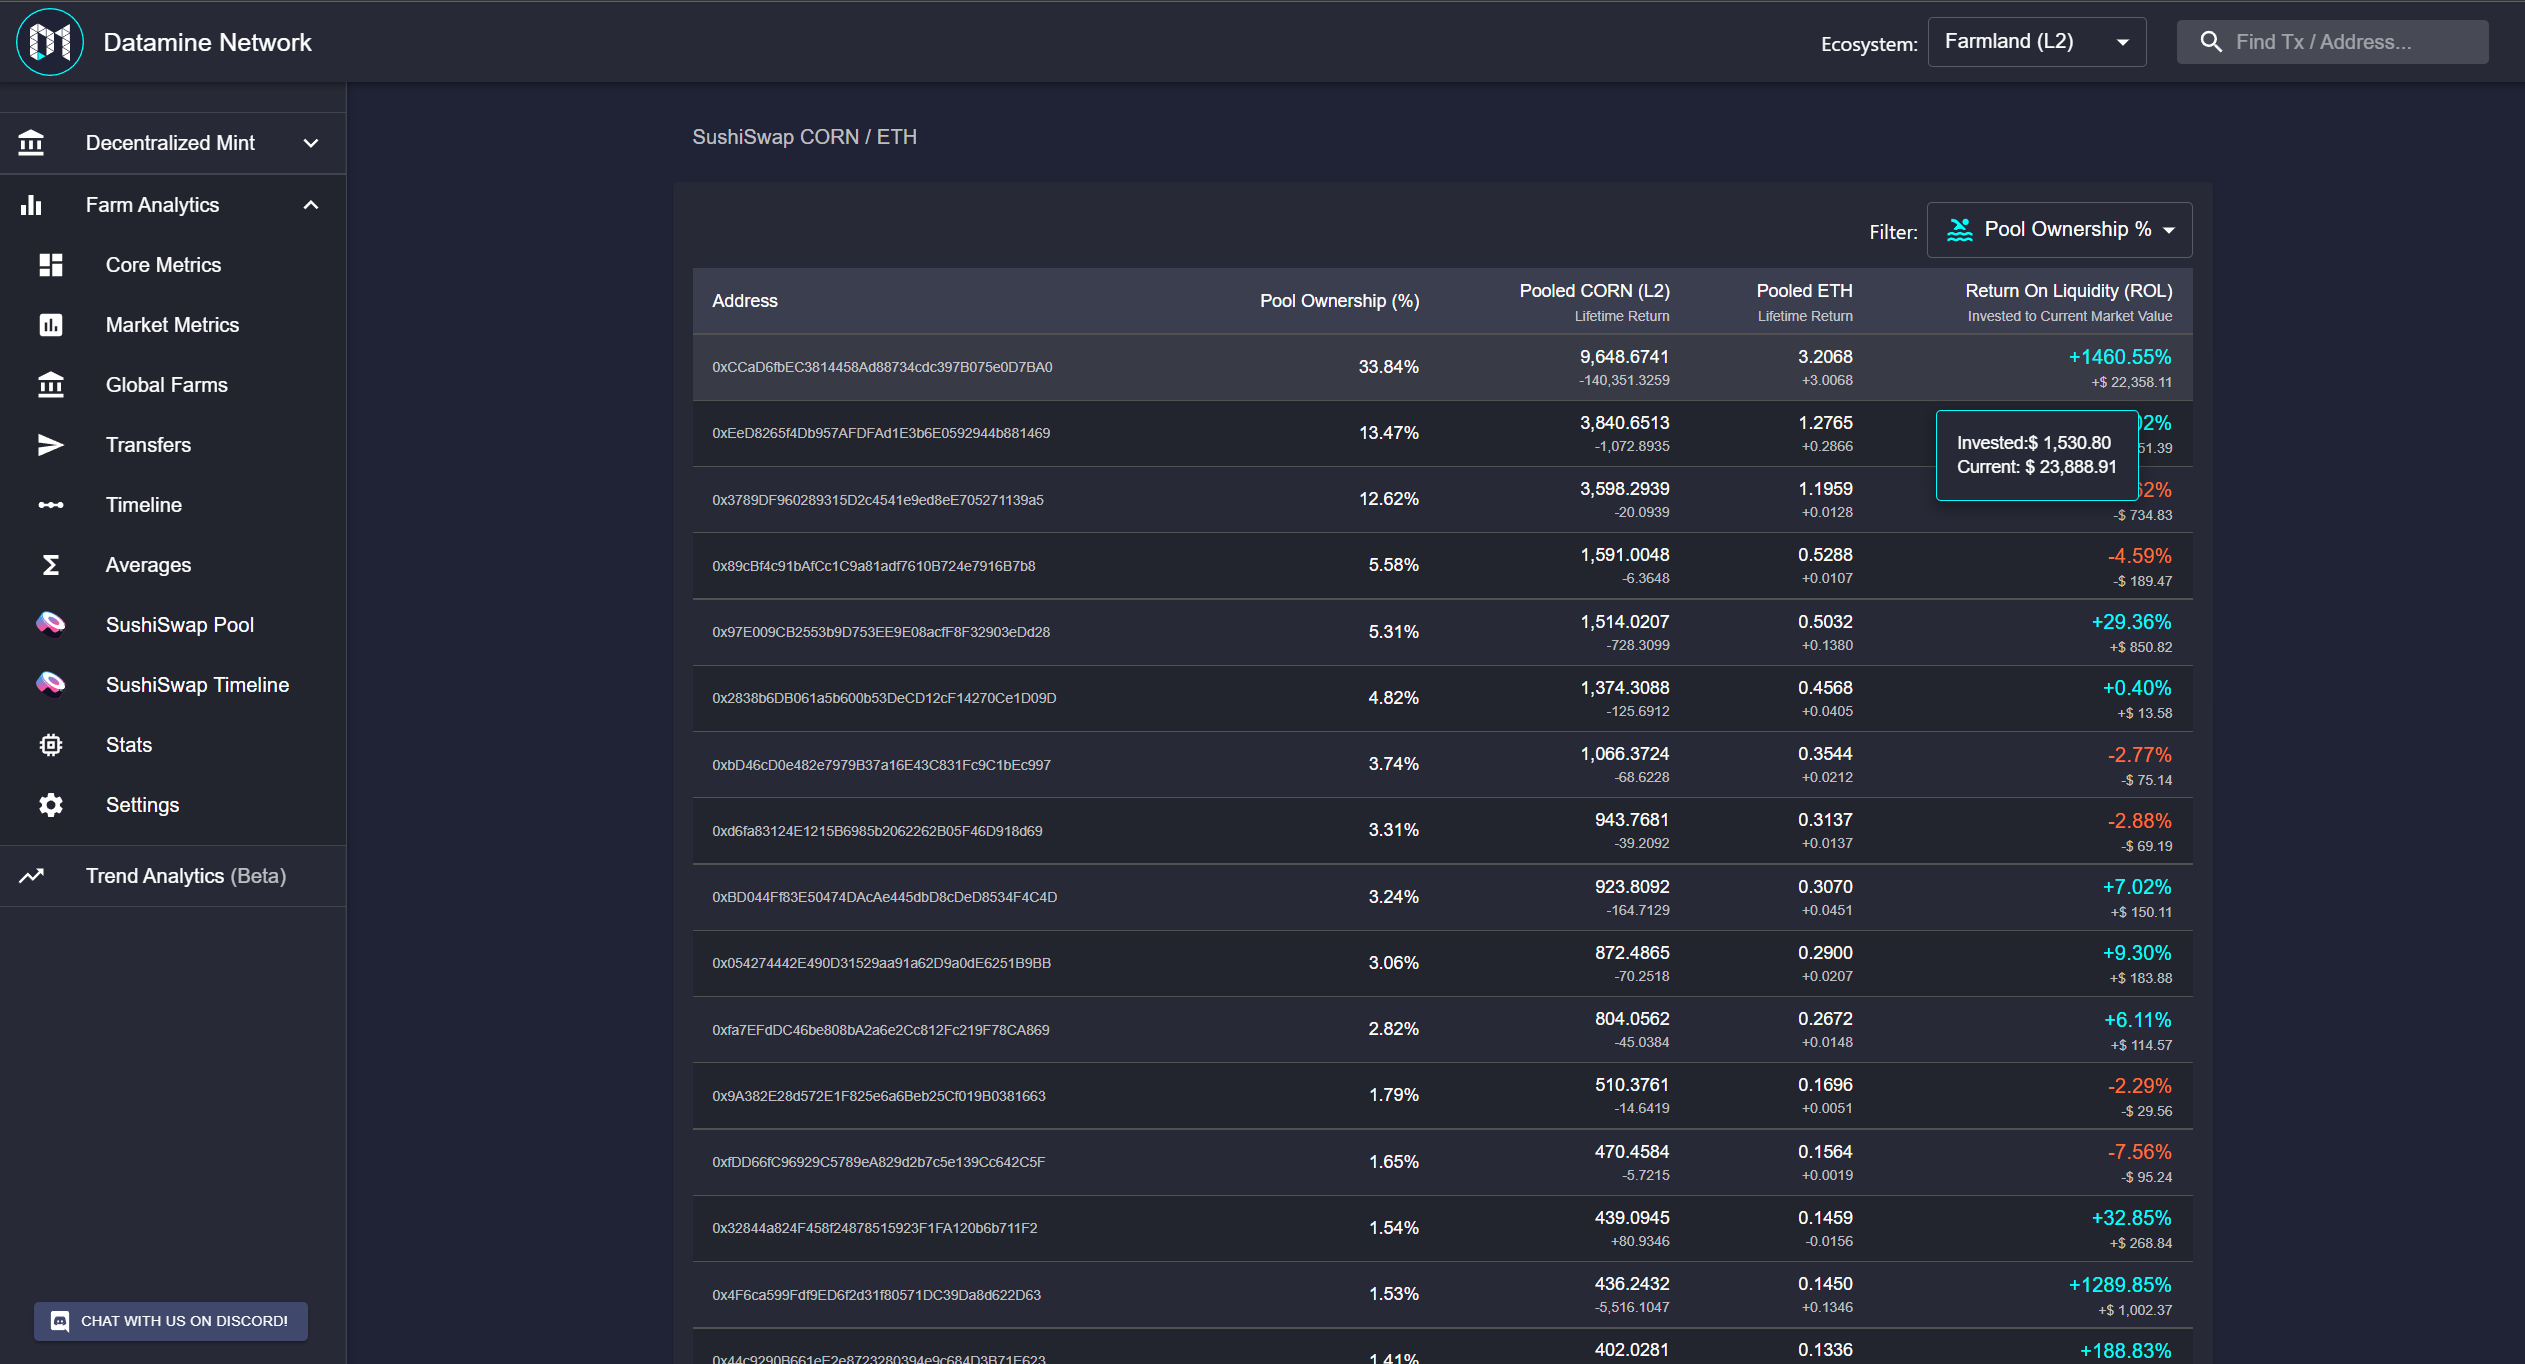The image size is (2525, 1364).
Task: Click the Discord chat bubble icon
Action: (60, 1321)
